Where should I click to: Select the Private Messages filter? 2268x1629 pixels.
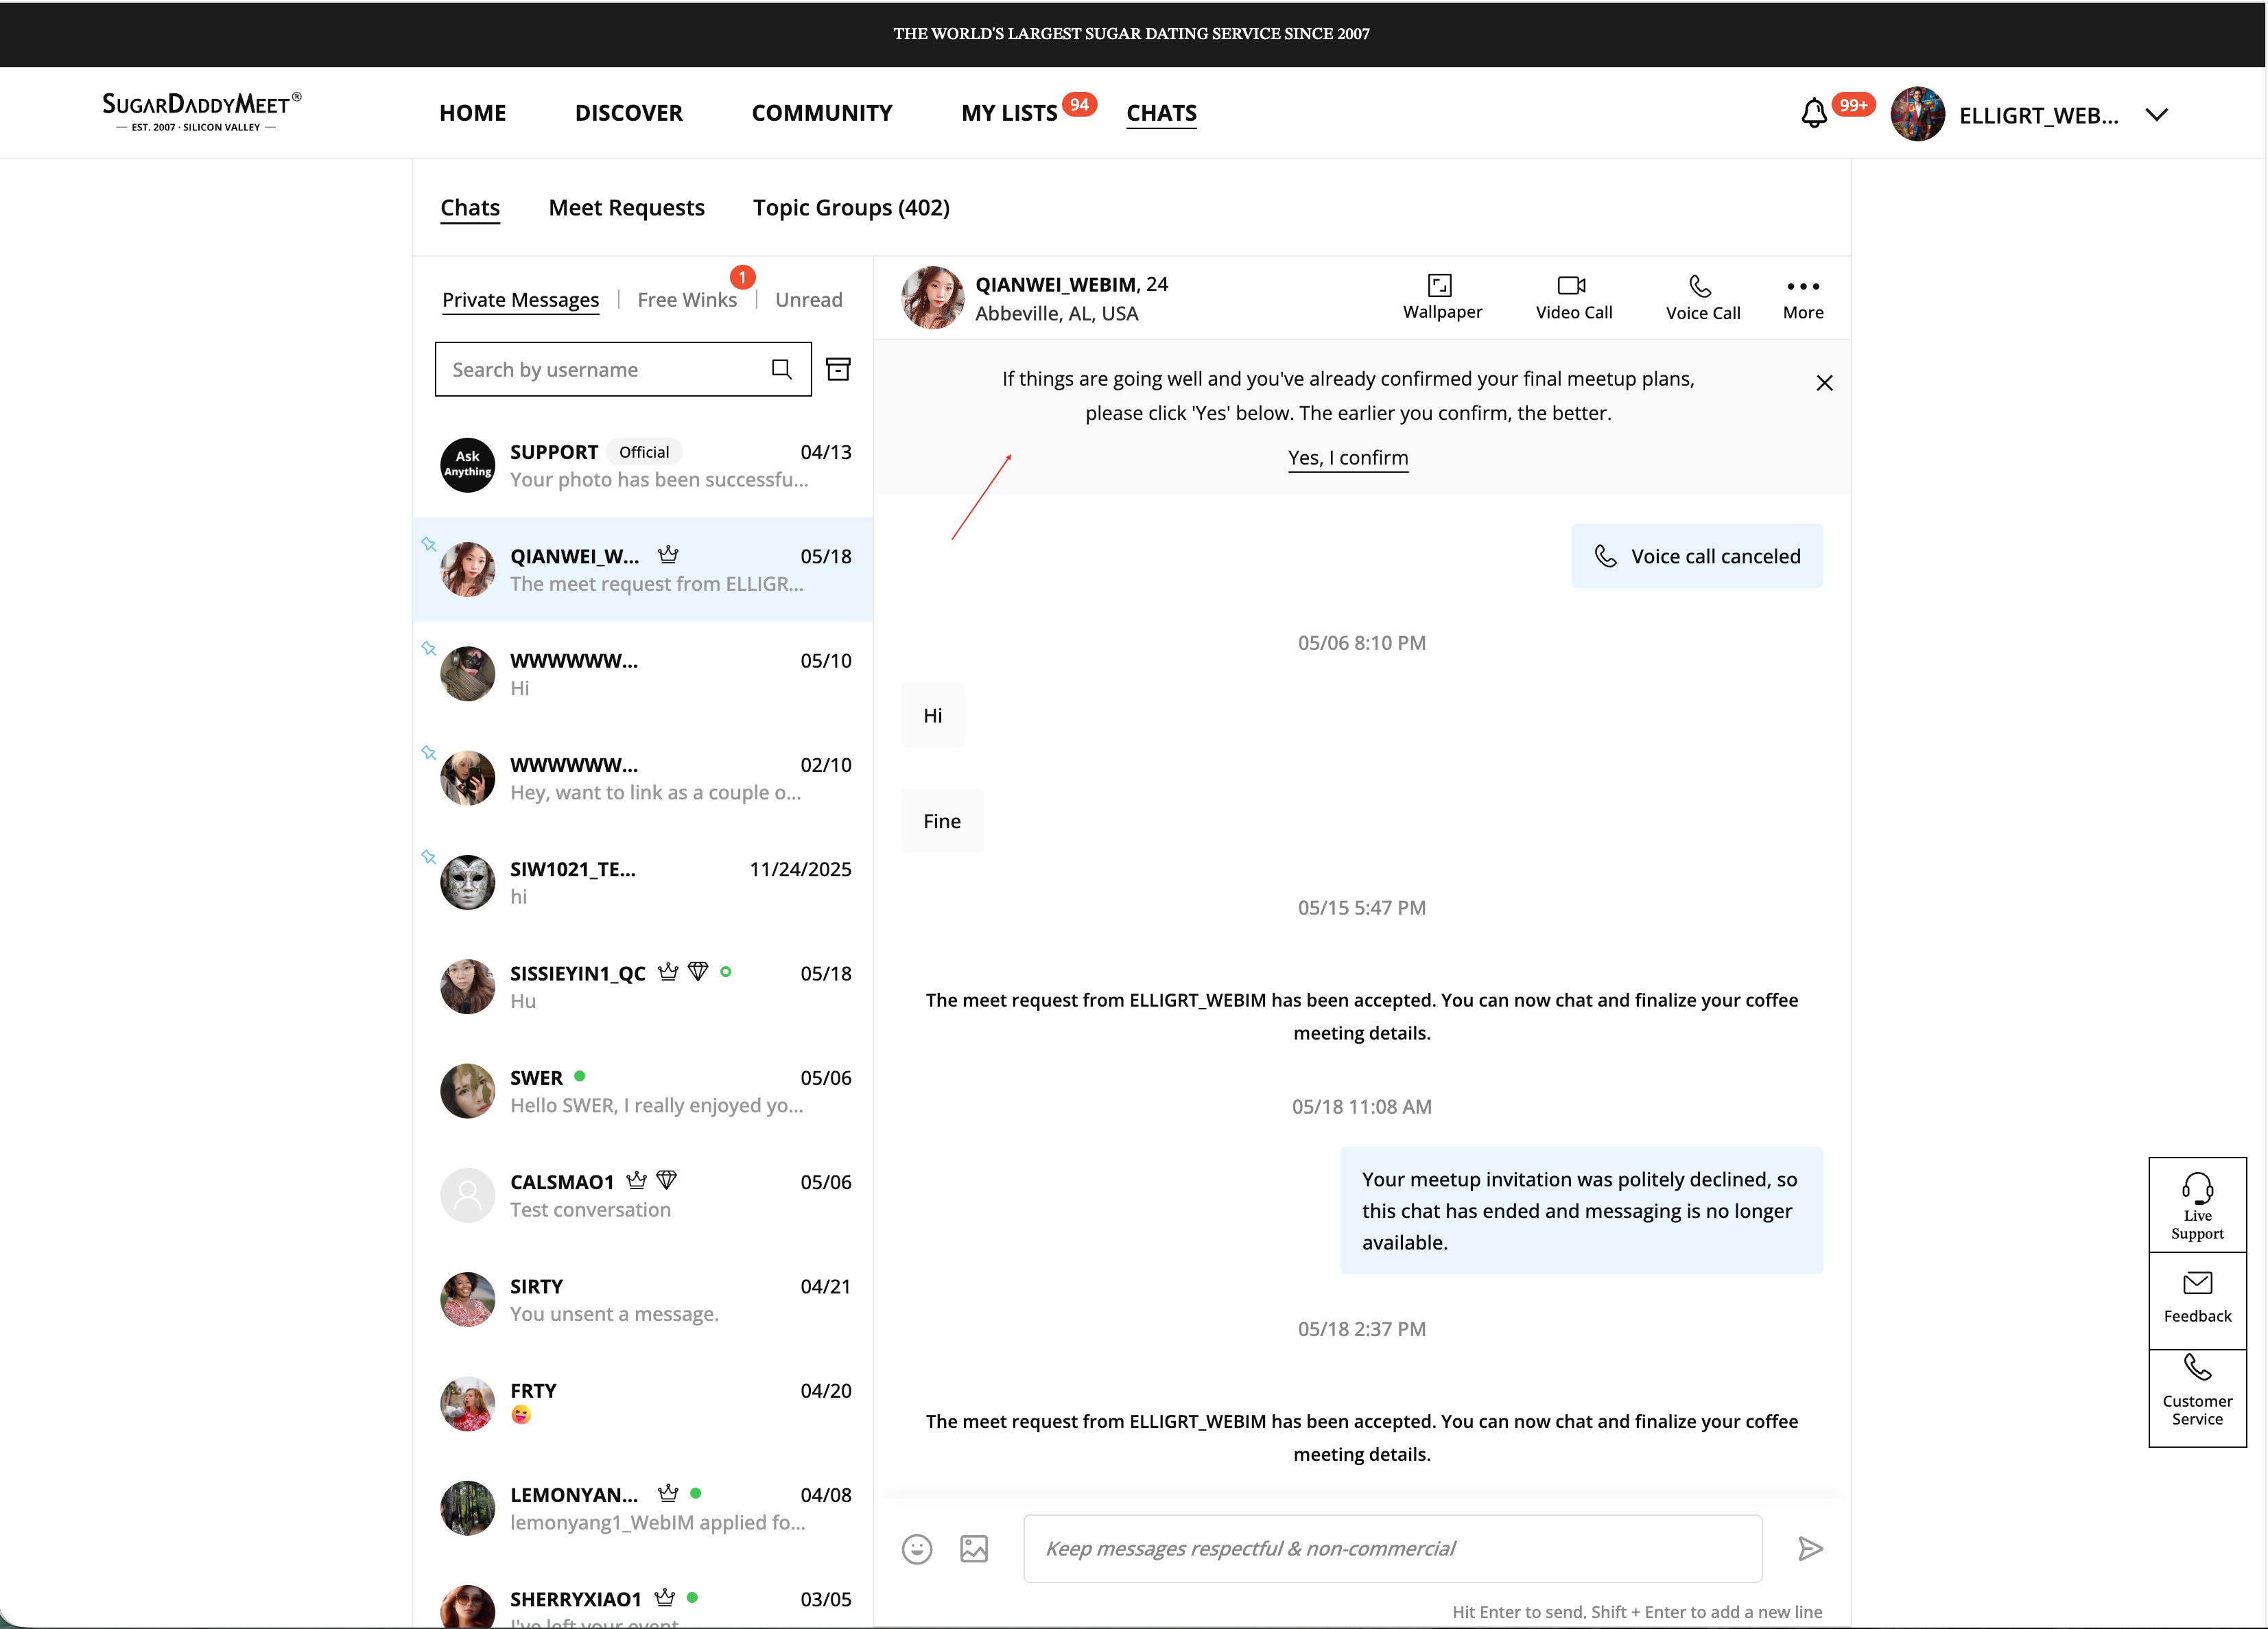520,300
